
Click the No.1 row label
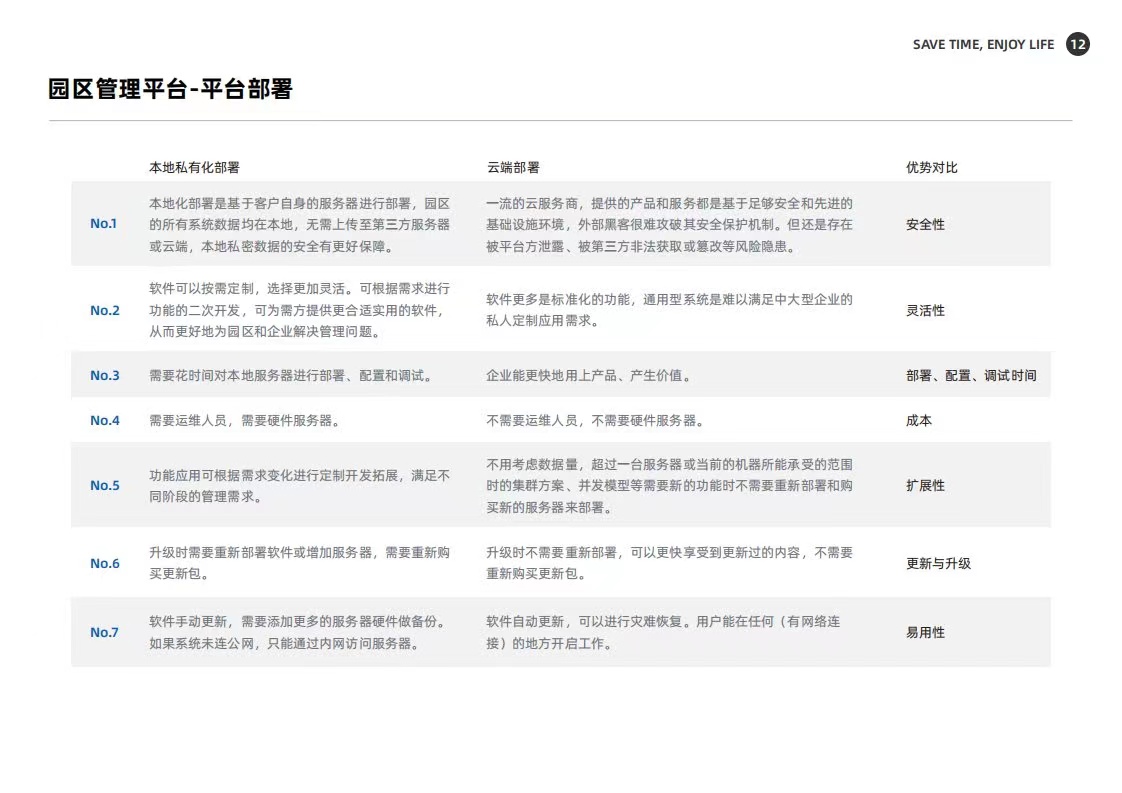104,223
